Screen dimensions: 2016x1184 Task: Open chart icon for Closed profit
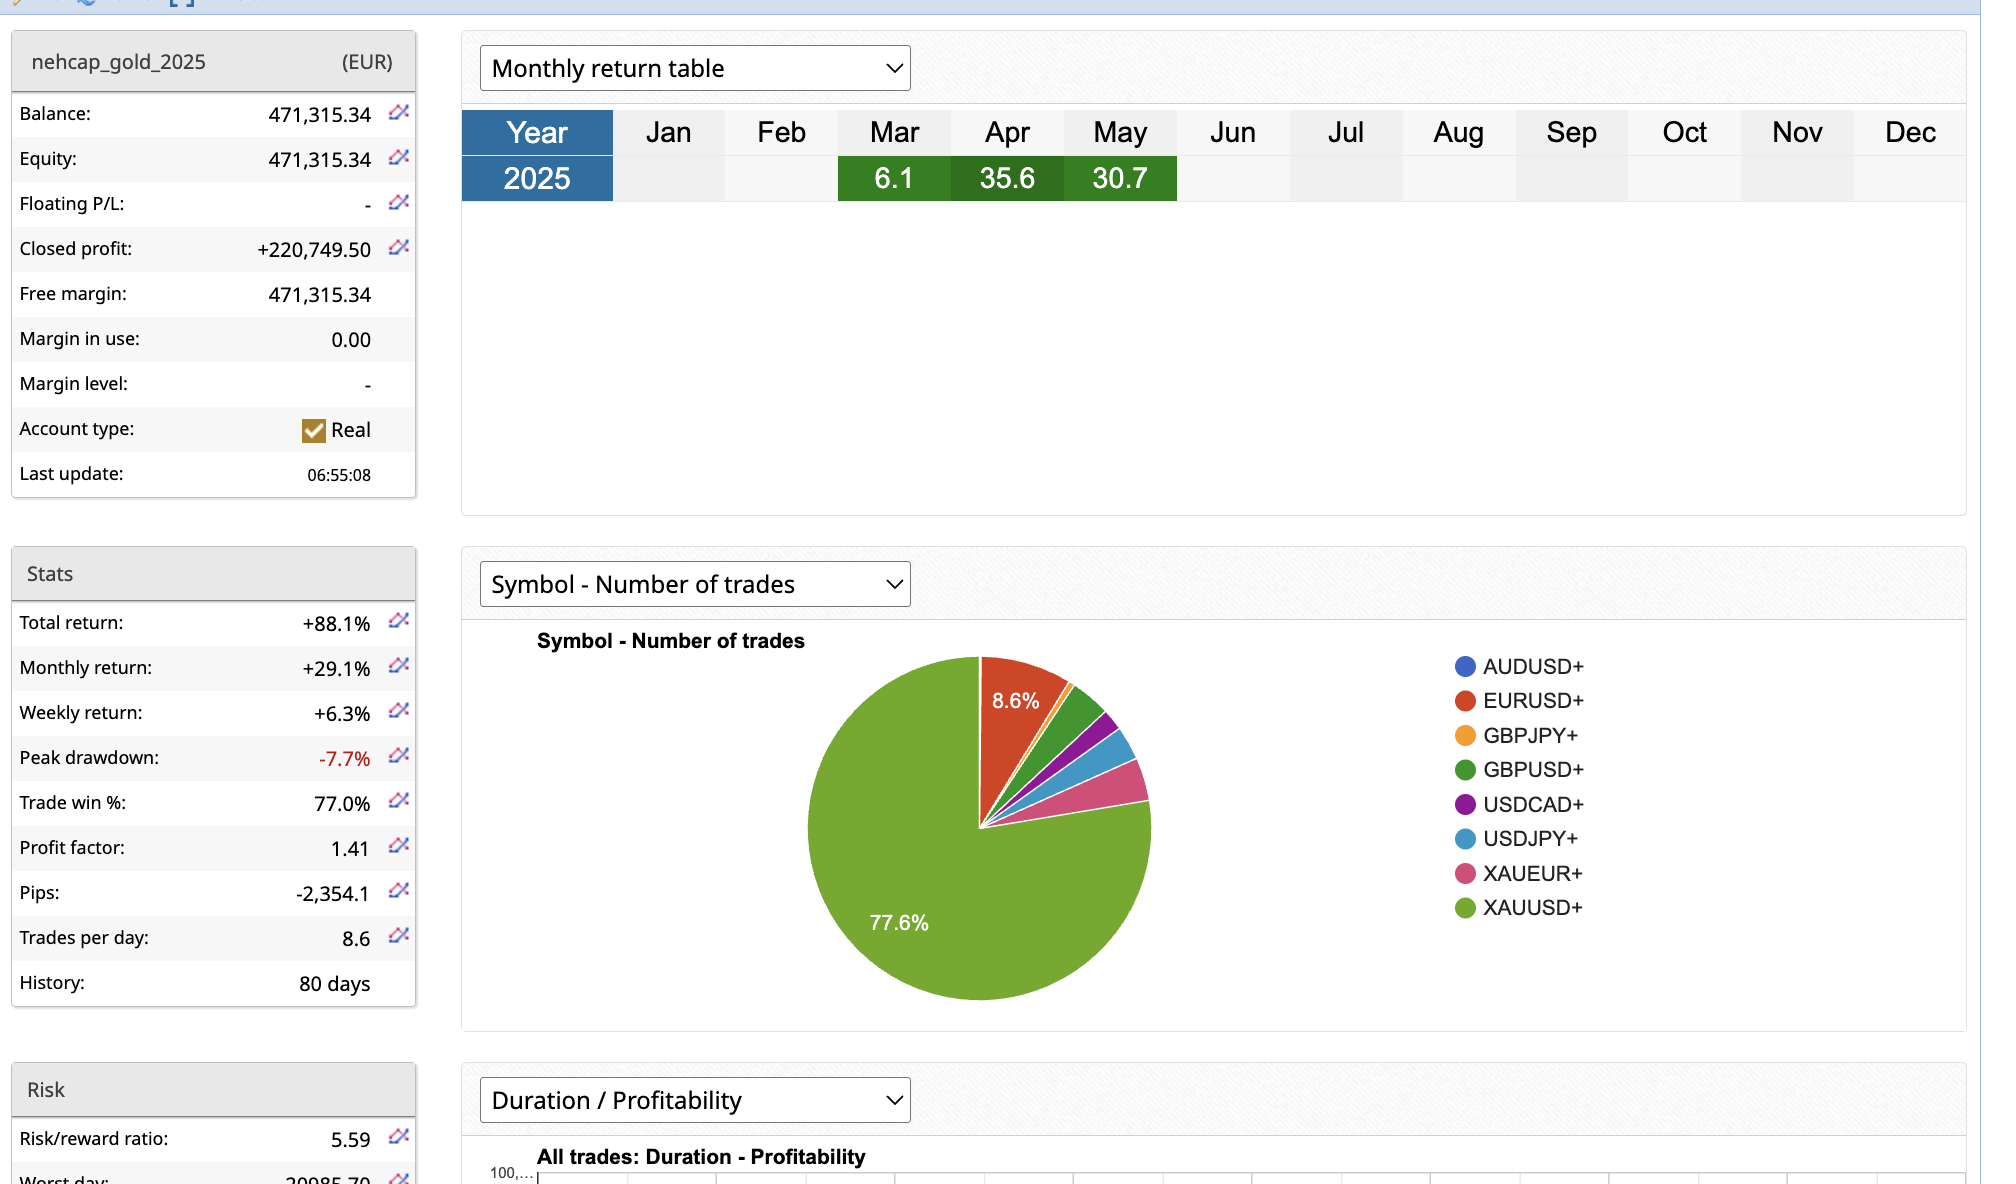[399, 248]
